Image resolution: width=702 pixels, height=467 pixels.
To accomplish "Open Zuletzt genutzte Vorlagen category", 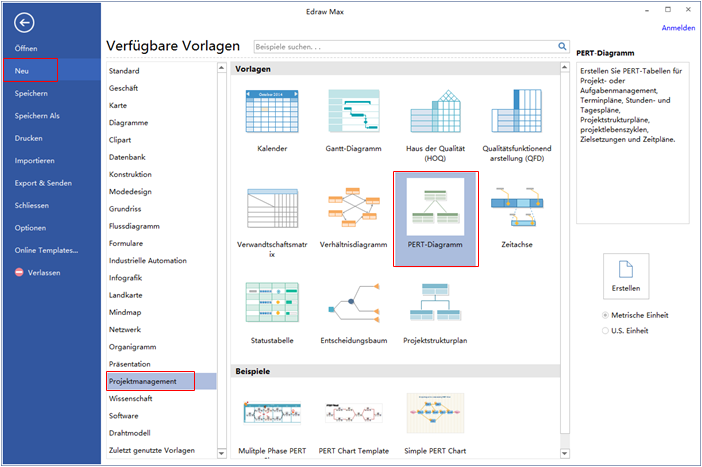I will [151, 450].
